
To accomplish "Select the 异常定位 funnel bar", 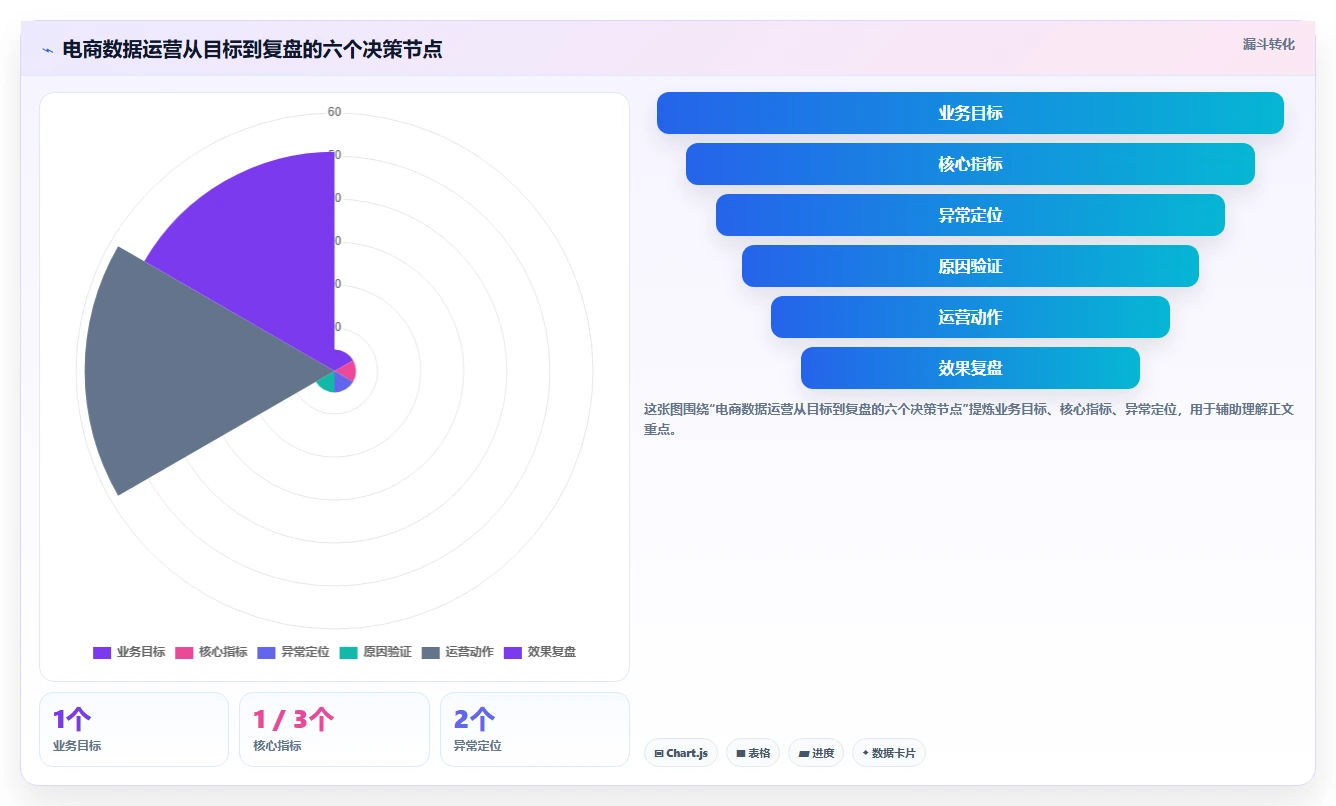I will coord(970,215).
